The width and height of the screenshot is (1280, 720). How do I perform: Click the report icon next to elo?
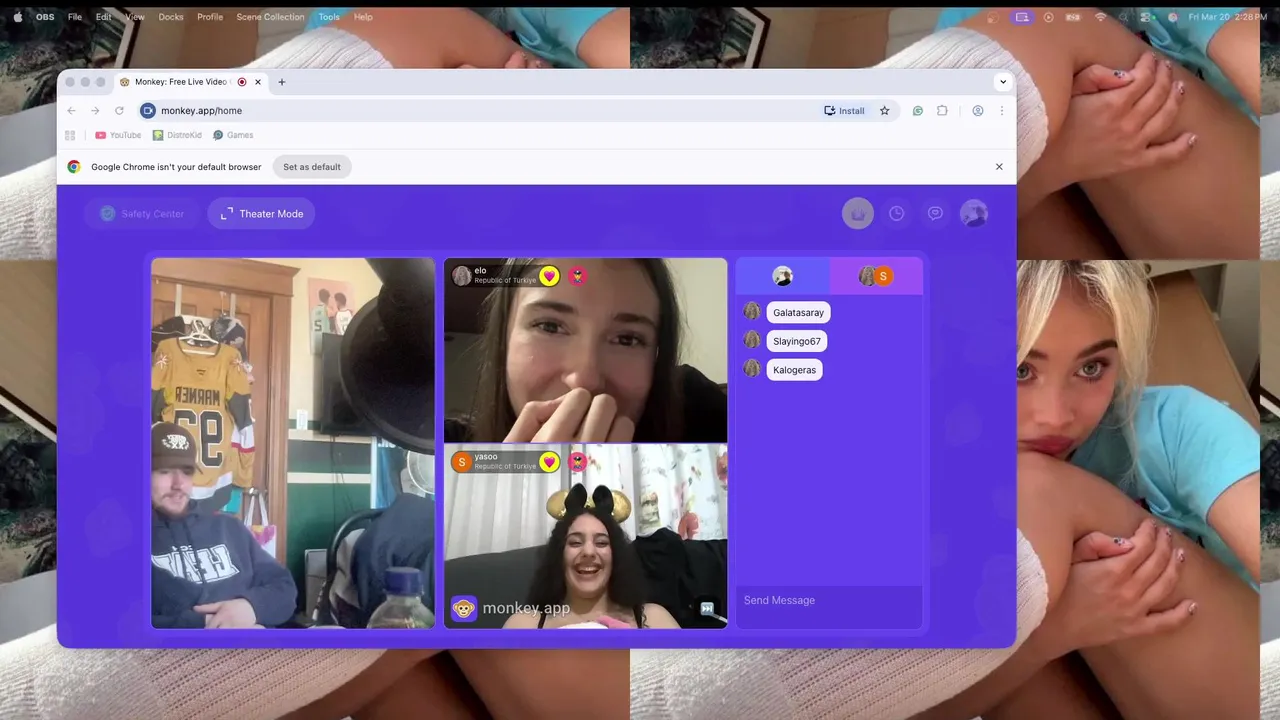(578, 276)
